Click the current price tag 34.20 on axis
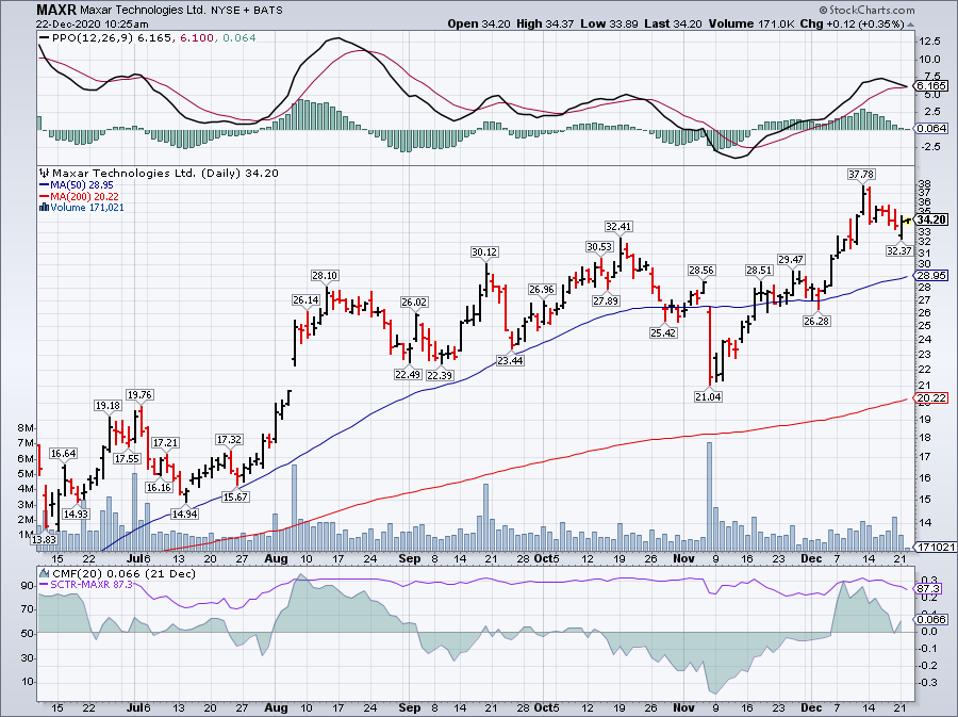Image resolution: width=958 pixels, height=717 pixels. [x=932, y=220]
